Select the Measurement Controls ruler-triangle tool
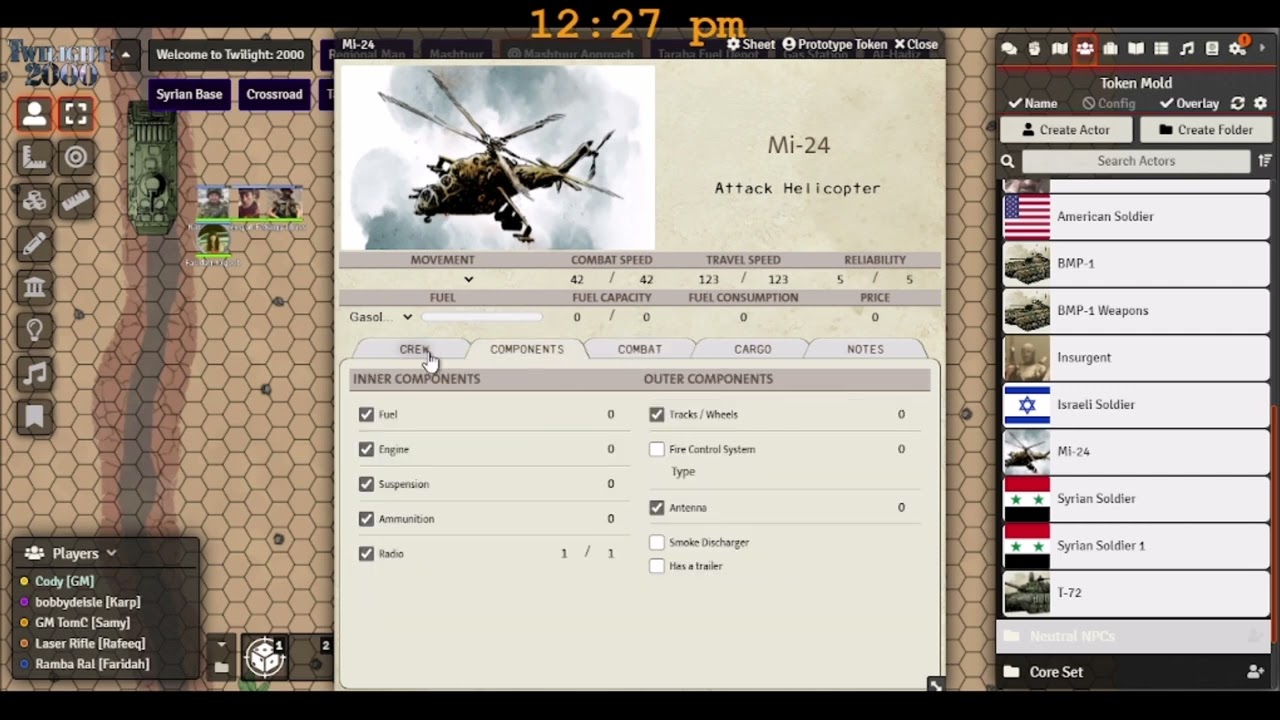 pos(34,157)
